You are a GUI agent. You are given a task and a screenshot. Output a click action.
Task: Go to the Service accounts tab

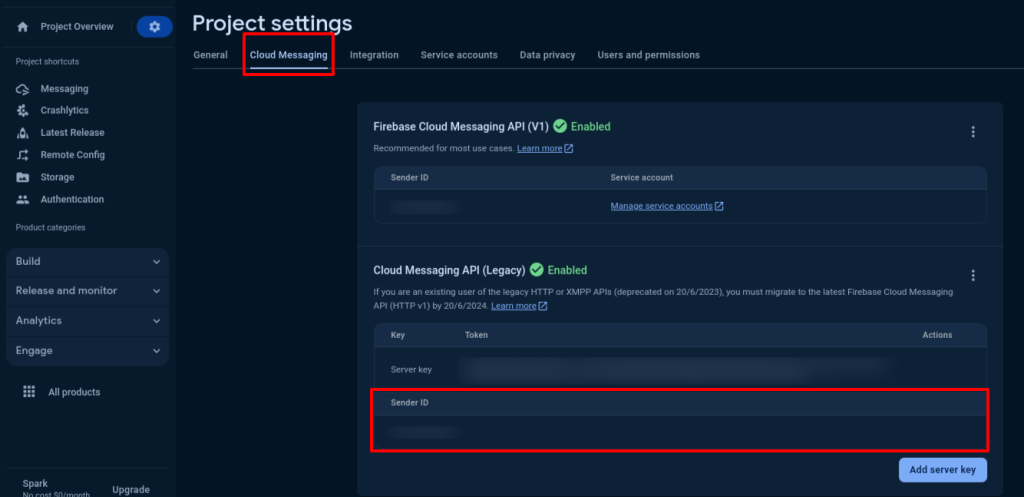(459, 55)
